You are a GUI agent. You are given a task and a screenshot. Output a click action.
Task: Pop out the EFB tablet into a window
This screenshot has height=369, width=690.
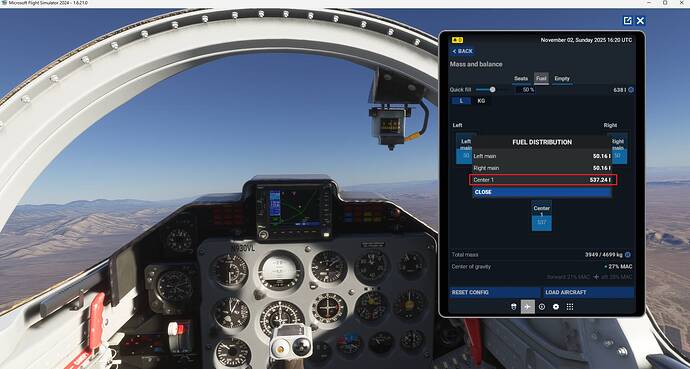click(627, 21)
